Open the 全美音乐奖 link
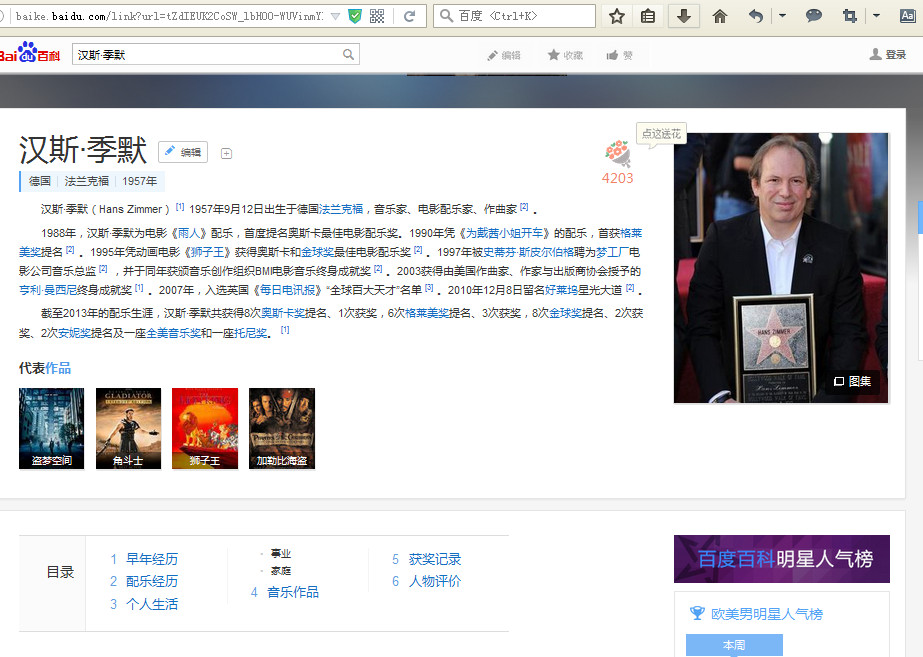Viewport: 923px width, 657px height. pos(174,333)
